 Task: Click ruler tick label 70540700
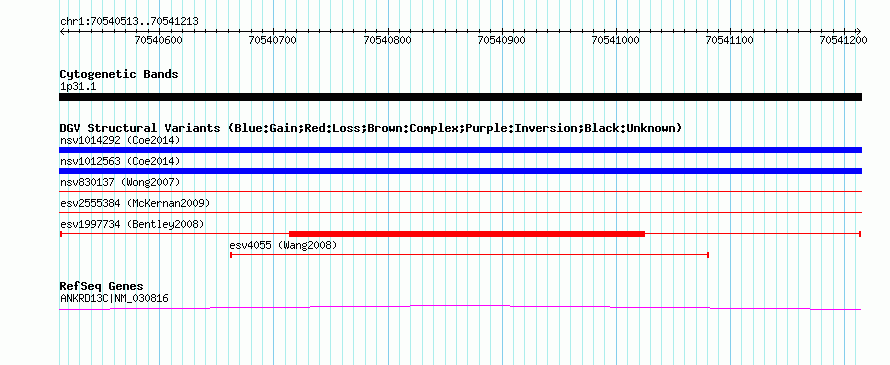pyautogui.click(x=273, y=40)
